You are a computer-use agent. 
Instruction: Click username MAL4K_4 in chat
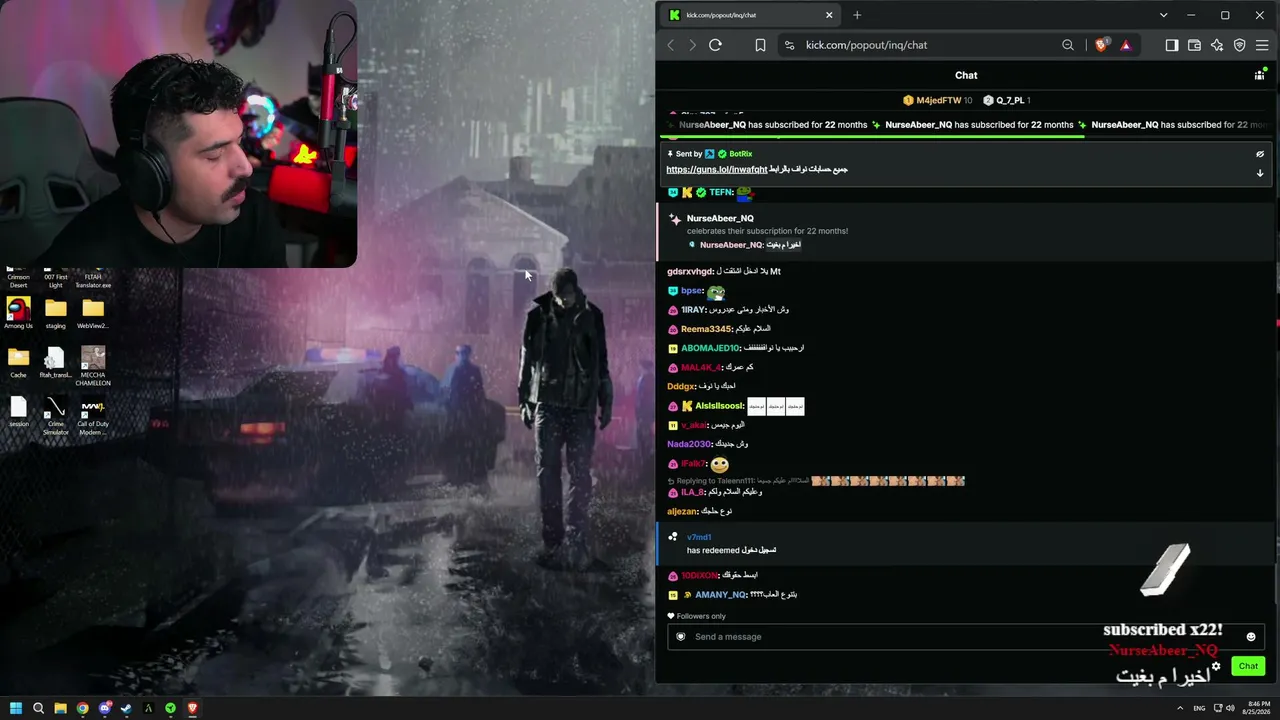[700, 367]
